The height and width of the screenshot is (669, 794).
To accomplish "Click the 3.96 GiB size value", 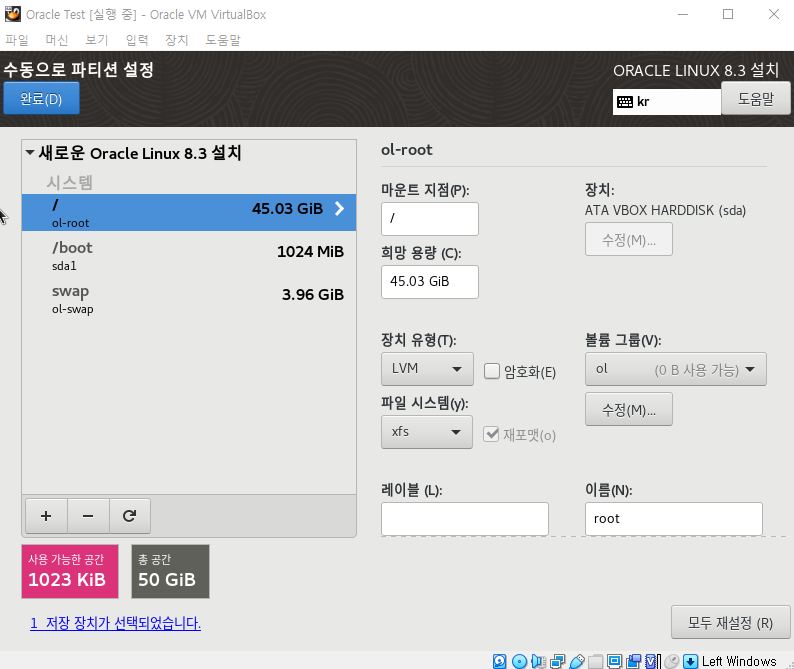I will 313,295.
